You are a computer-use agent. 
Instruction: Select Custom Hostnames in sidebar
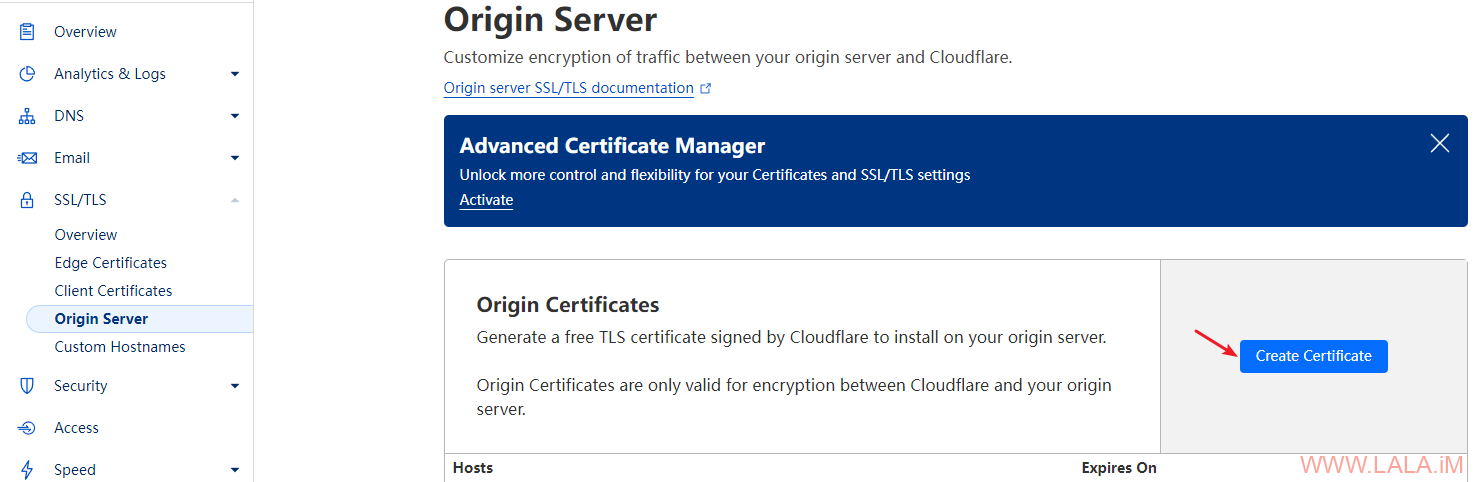coord(120,347)
